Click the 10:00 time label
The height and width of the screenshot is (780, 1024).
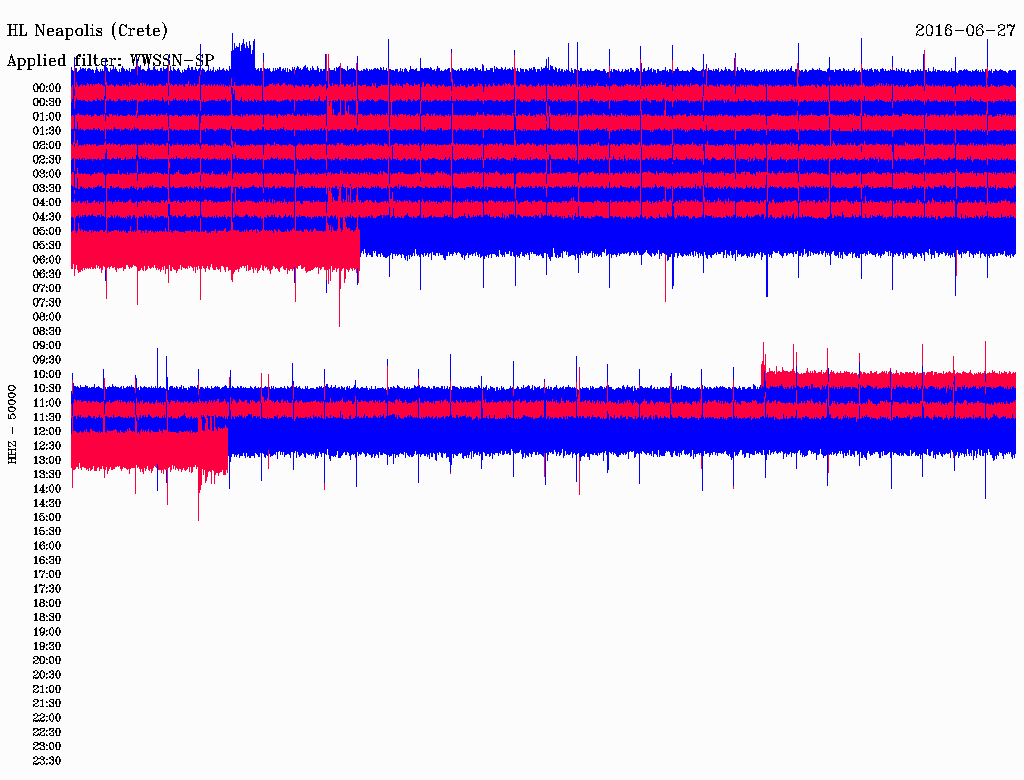pyautogui.click(x=47, y=374)
